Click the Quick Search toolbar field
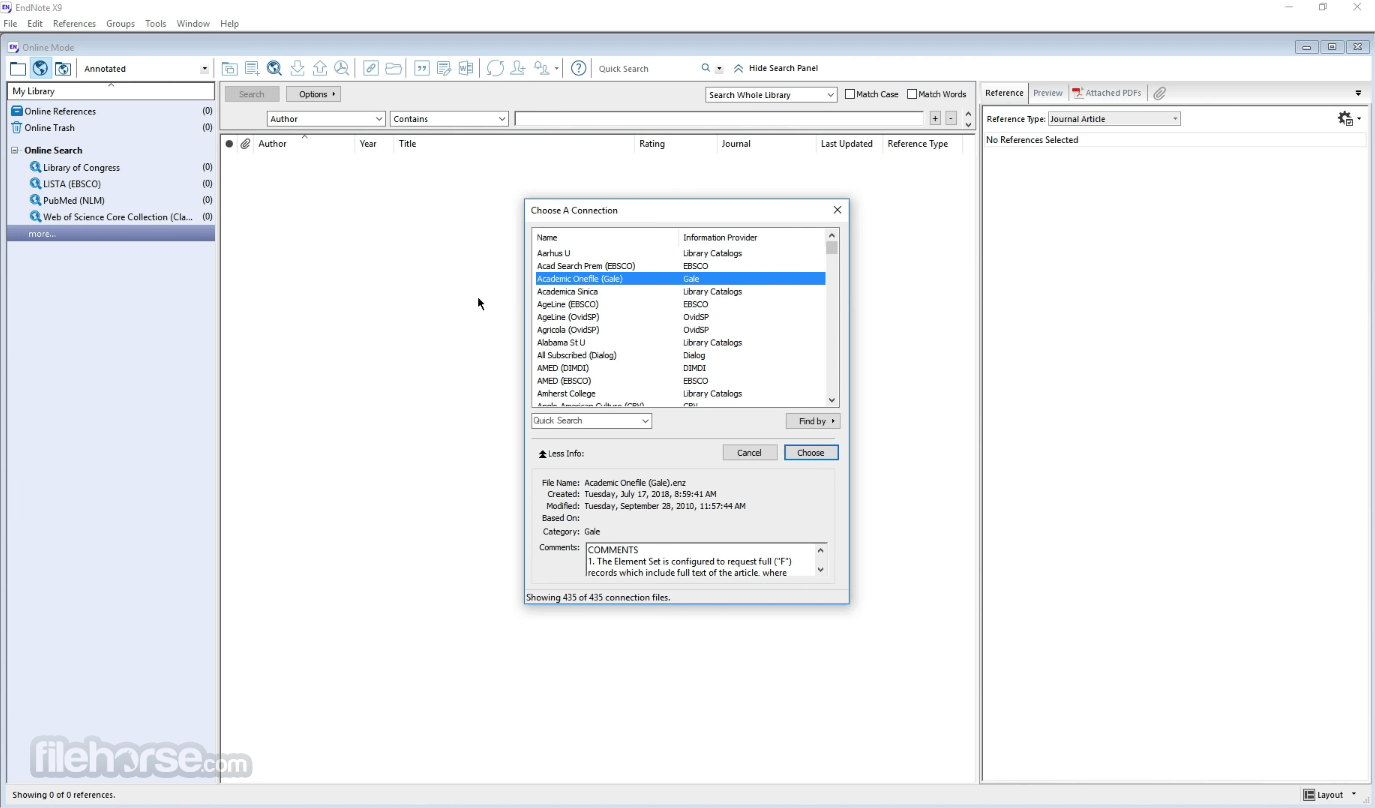This screenshot has width=1375, height=808. tap(646, 69)
